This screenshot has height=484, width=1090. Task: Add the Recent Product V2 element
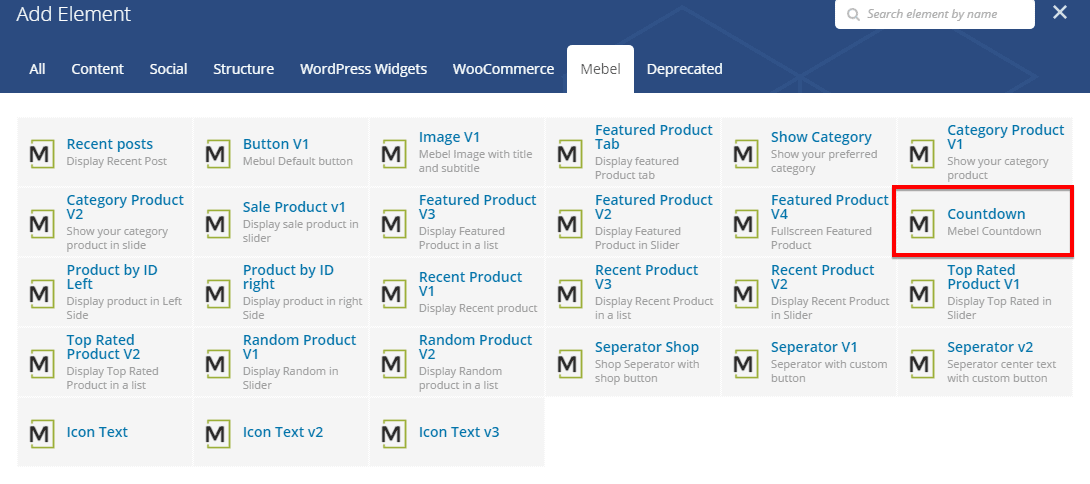pos(822,278)
